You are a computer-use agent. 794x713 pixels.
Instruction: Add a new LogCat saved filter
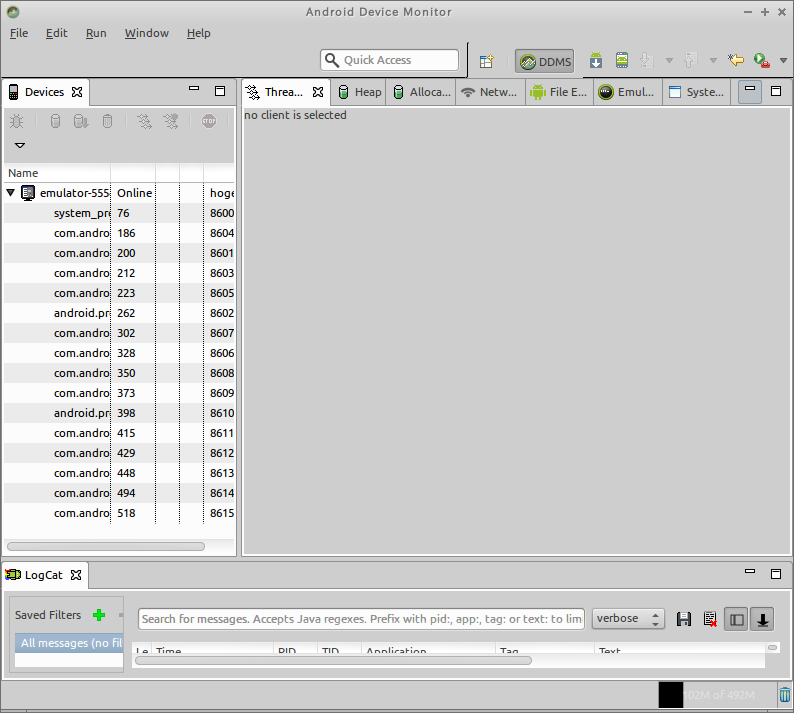coord(99,615)
